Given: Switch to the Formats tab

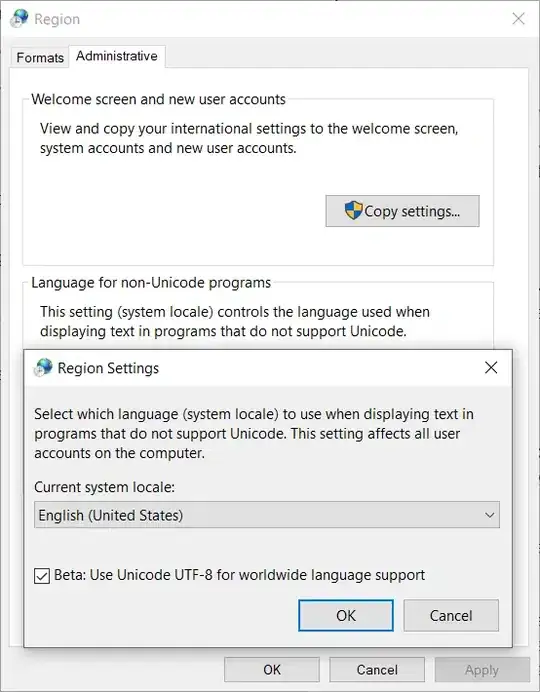Looking at the screenshot, I should point(40,57).
